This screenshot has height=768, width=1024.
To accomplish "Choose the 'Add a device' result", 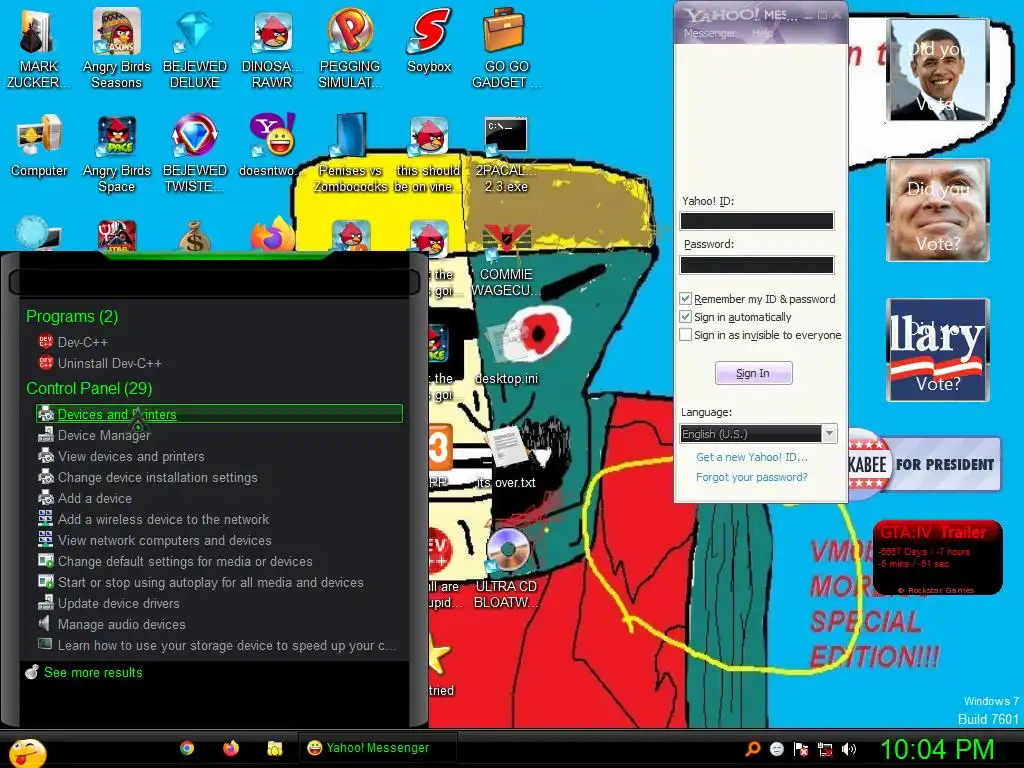I will tap(219, 498).
